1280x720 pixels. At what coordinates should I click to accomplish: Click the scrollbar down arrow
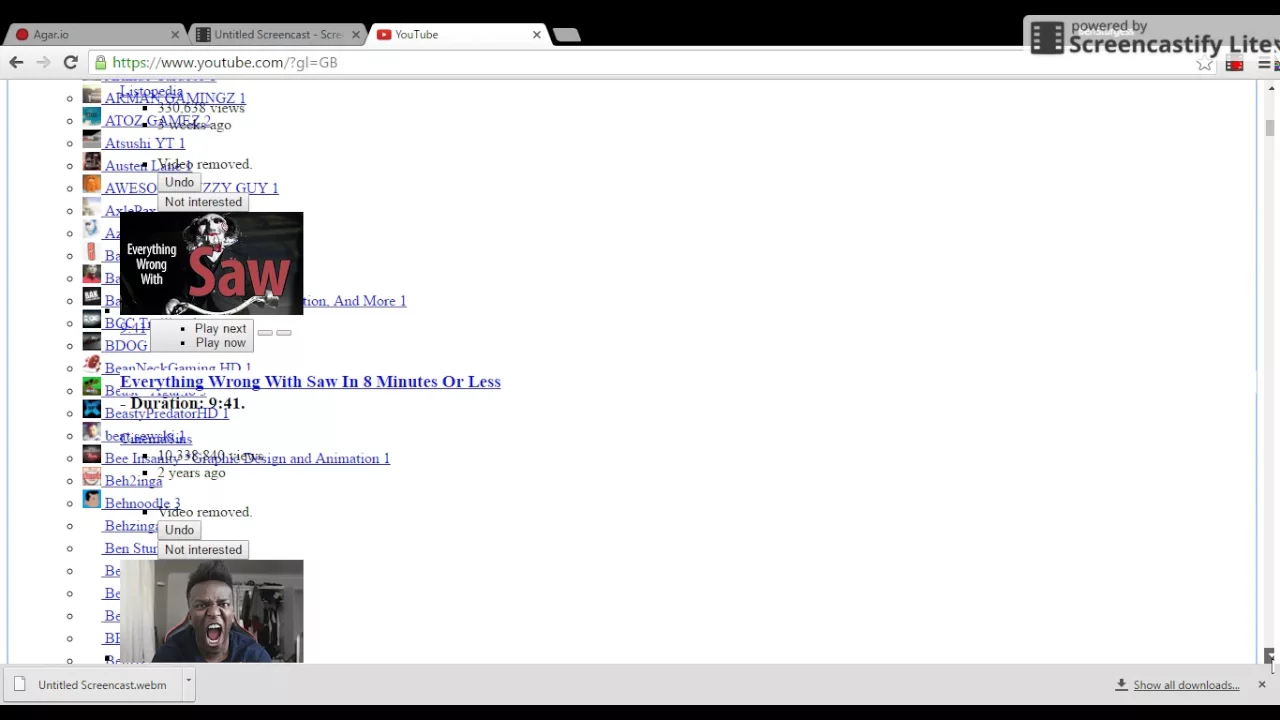(x=1269, y=655)
